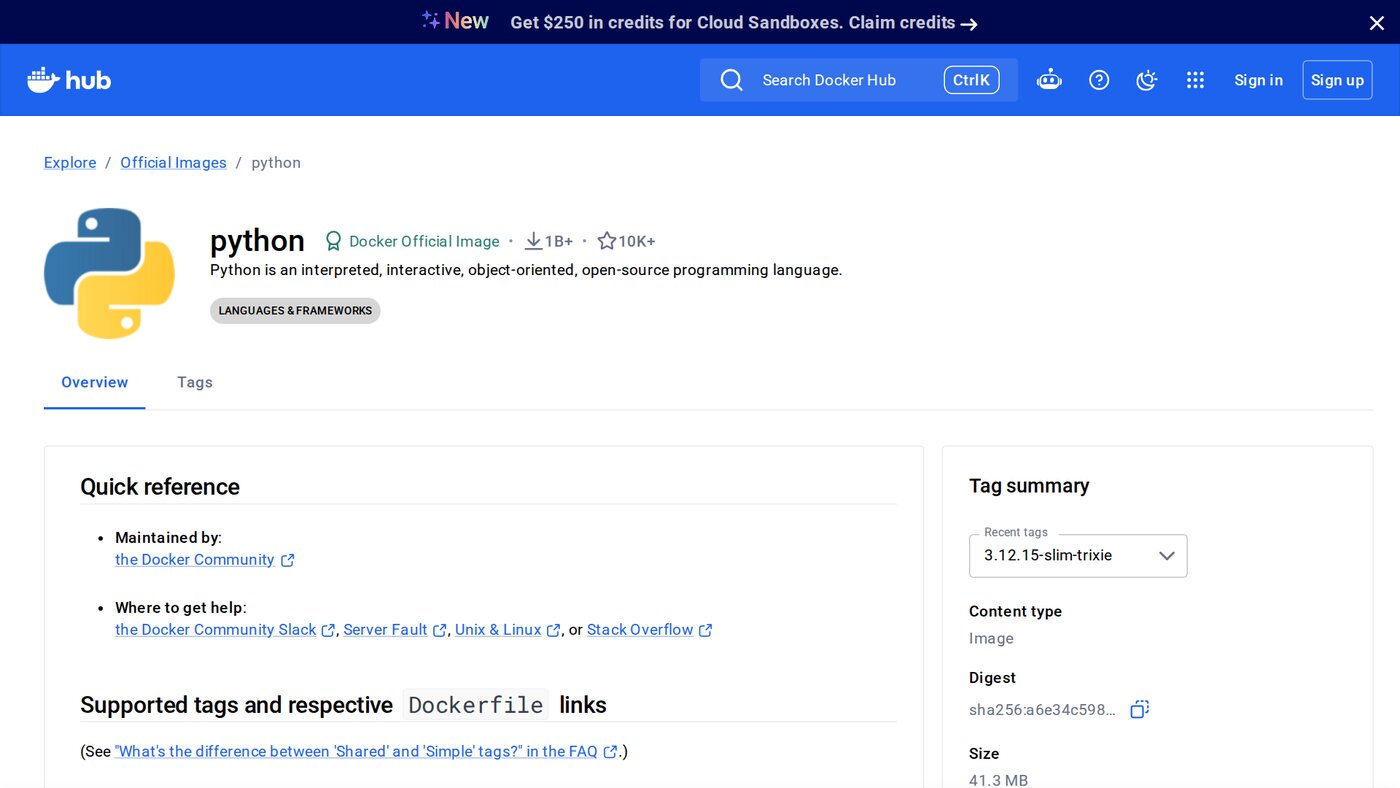1400x788 pixels.
Task: Click the Ctrl K shortcut badge
Action: pos(971,80)
